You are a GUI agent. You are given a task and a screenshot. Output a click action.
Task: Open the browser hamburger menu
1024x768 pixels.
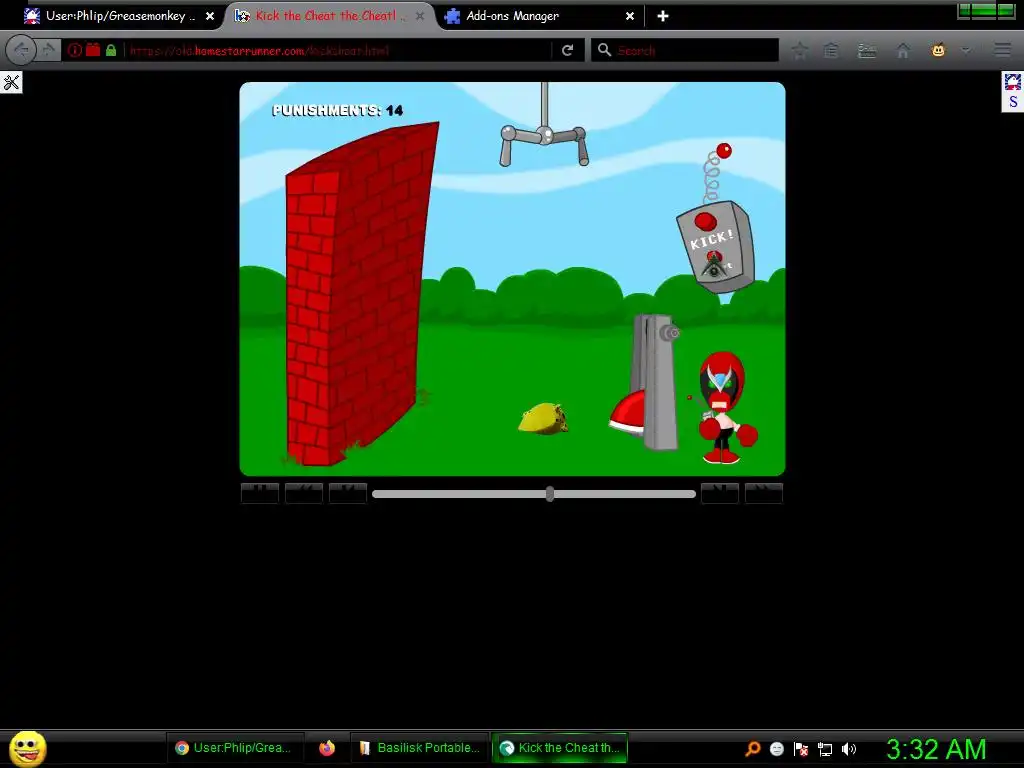(1002, 50)
